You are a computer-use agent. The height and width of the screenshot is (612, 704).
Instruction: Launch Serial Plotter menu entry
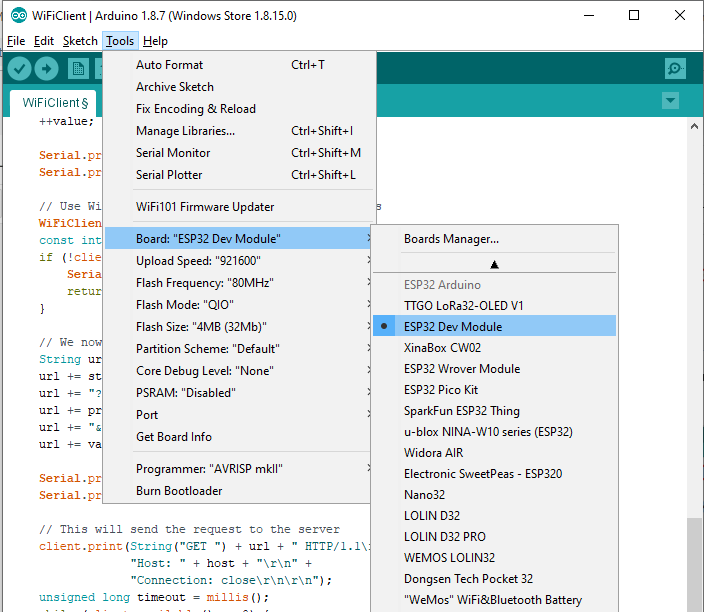pyautogui.click(x=239, y=175)
